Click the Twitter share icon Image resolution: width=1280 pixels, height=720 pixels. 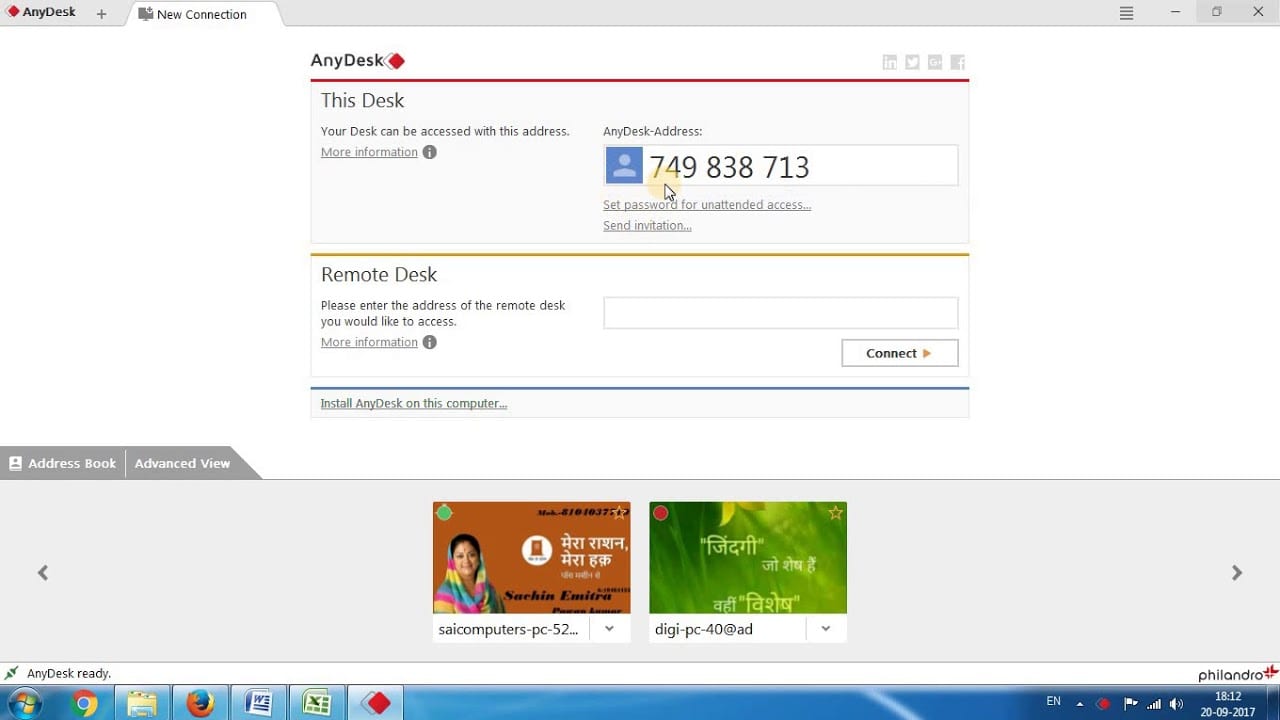(912, 62)
